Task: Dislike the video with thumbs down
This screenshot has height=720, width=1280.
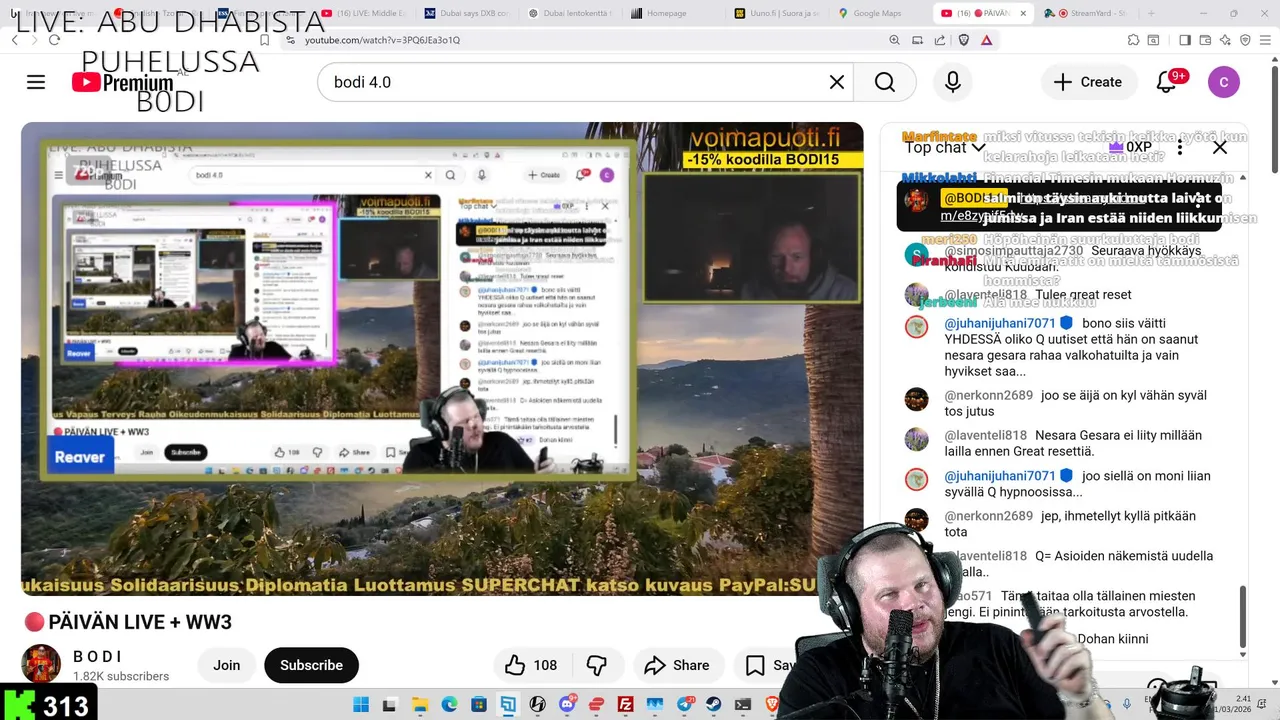Action: coord(597,665)
